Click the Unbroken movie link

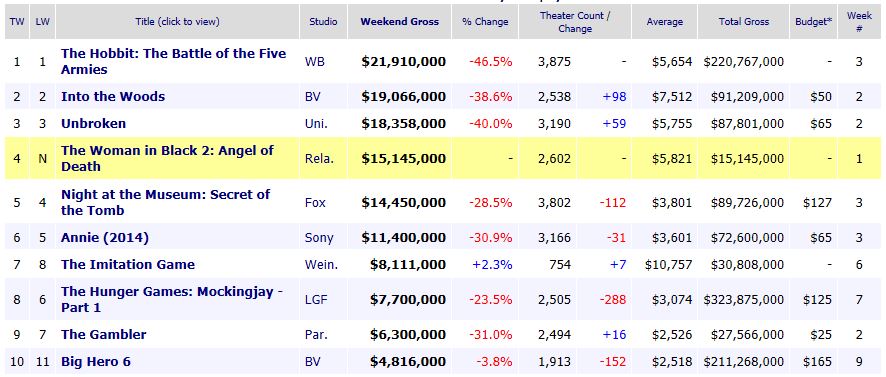(93, 123)
